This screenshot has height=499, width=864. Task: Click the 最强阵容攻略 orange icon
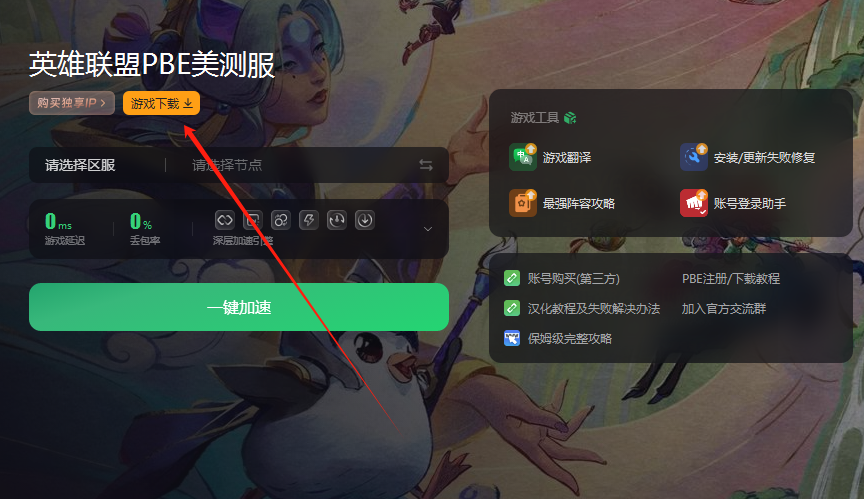point(522,203)
